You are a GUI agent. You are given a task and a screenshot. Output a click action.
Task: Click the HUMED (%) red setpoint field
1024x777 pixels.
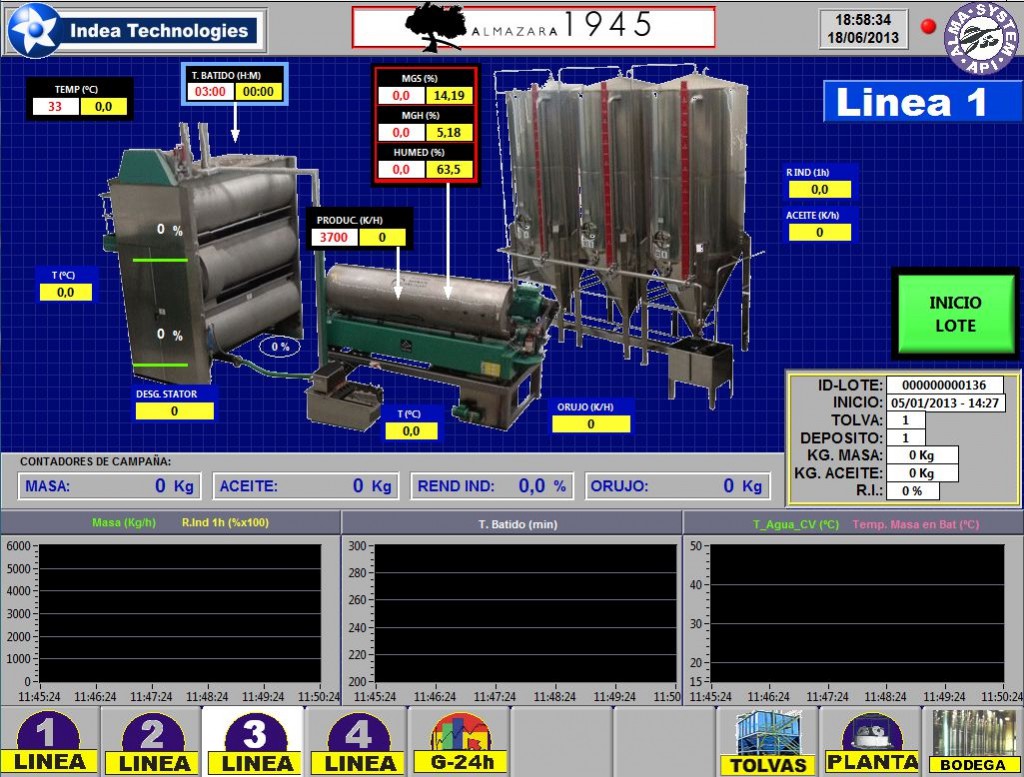(x=401, y=170)
